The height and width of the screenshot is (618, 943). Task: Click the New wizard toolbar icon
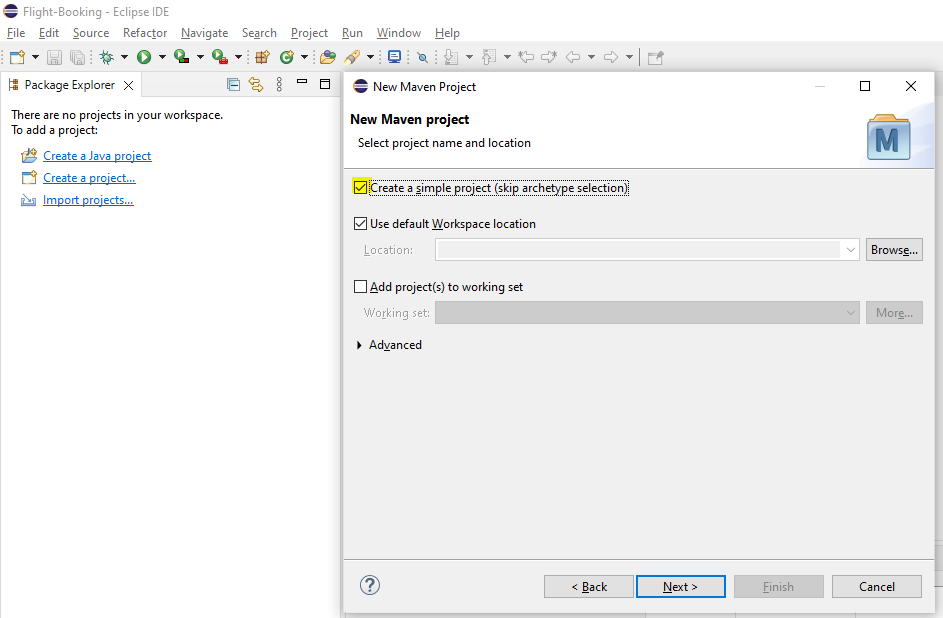[17, 57]
